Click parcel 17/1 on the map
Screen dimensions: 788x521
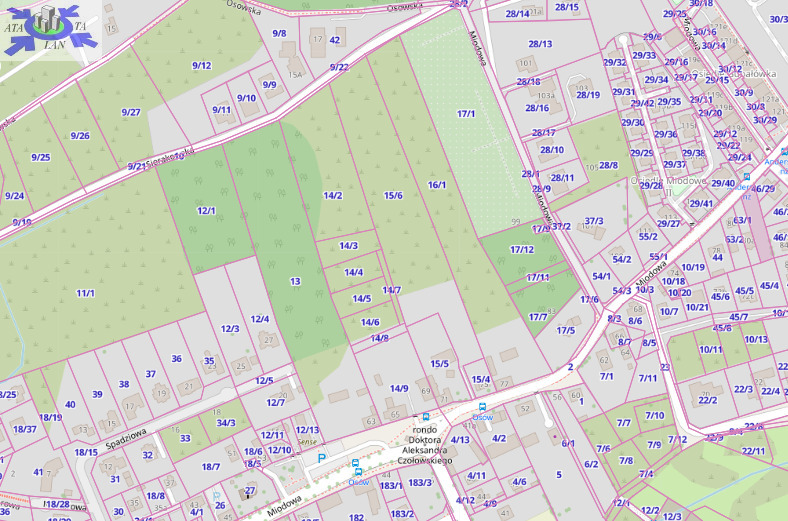pyautogui.click(x=466, y=114)
